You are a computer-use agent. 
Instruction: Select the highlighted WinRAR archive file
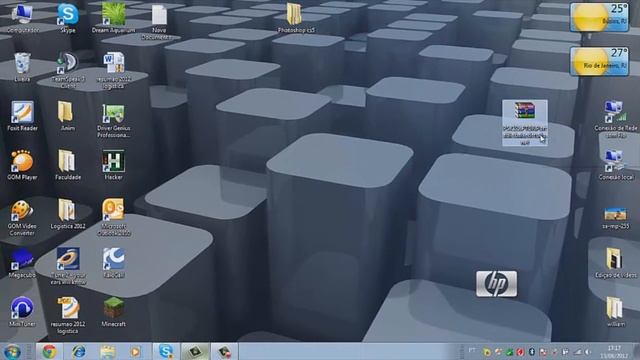pos(525,123)
